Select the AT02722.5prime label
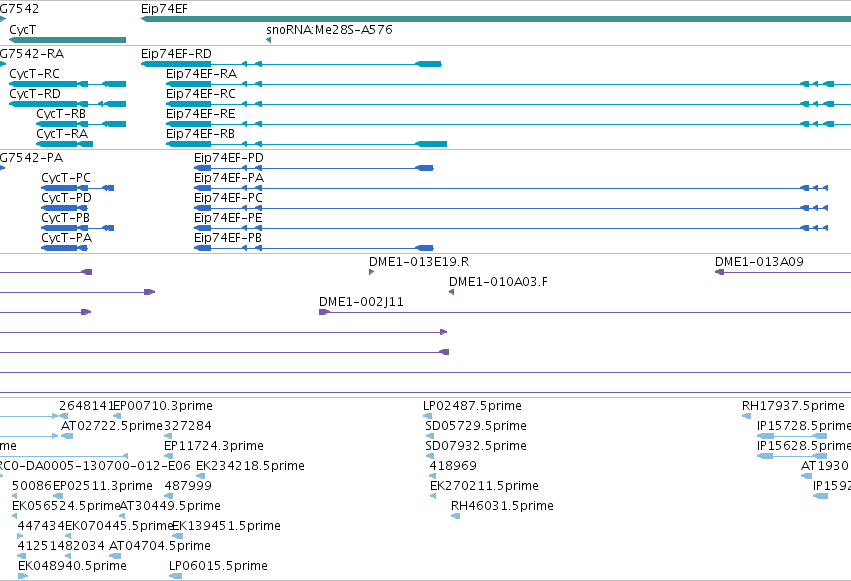The width and height of the screenshot is (851, 581). click(x=112, y=426)
